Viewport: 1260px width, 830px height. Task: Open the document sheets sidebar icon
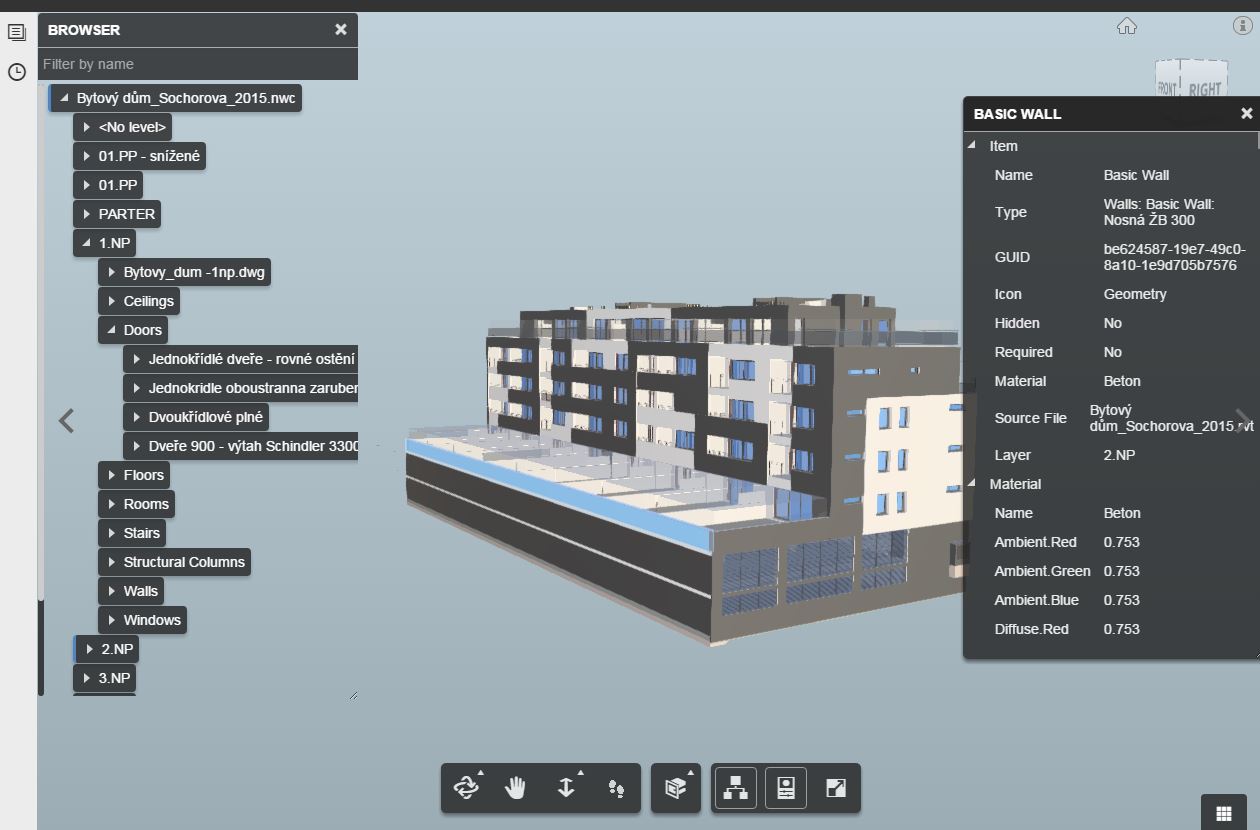(16, 31)
